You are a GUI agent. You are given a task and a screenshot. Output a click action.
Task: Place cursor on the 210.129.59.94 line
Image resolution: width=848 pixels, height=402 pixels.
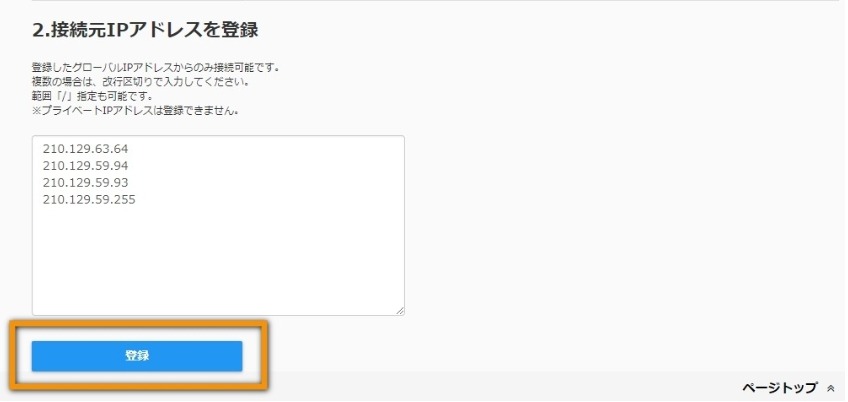[x=85, y=166]
